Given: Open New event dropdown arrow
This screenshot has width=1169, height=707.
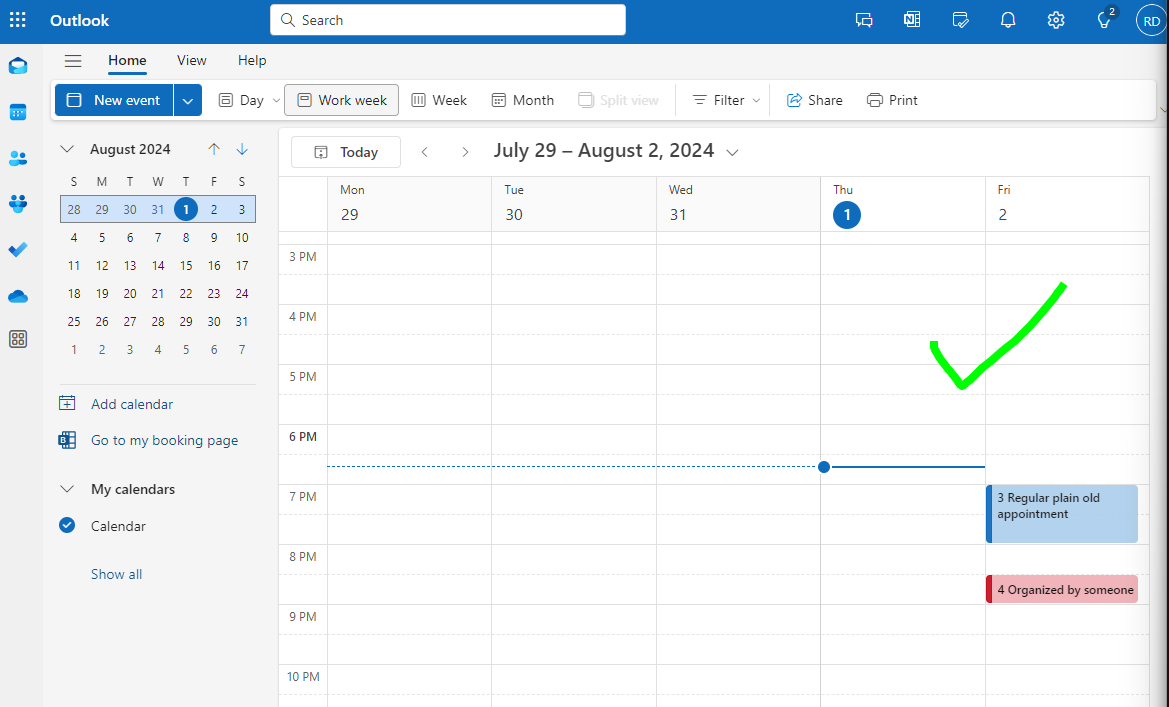Looking at the screenshot, I should coord(188,100).
